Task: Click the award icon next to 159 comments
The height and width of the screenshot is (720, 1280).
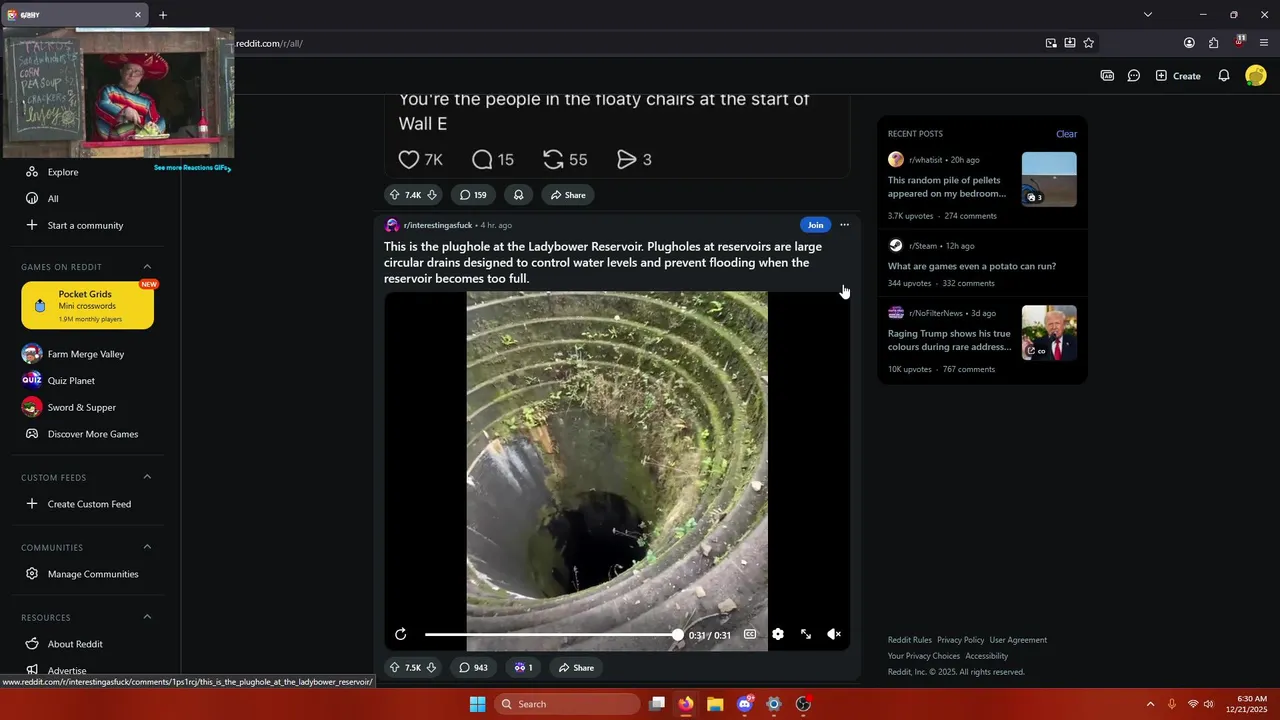Action: click(x=518, y=195)
